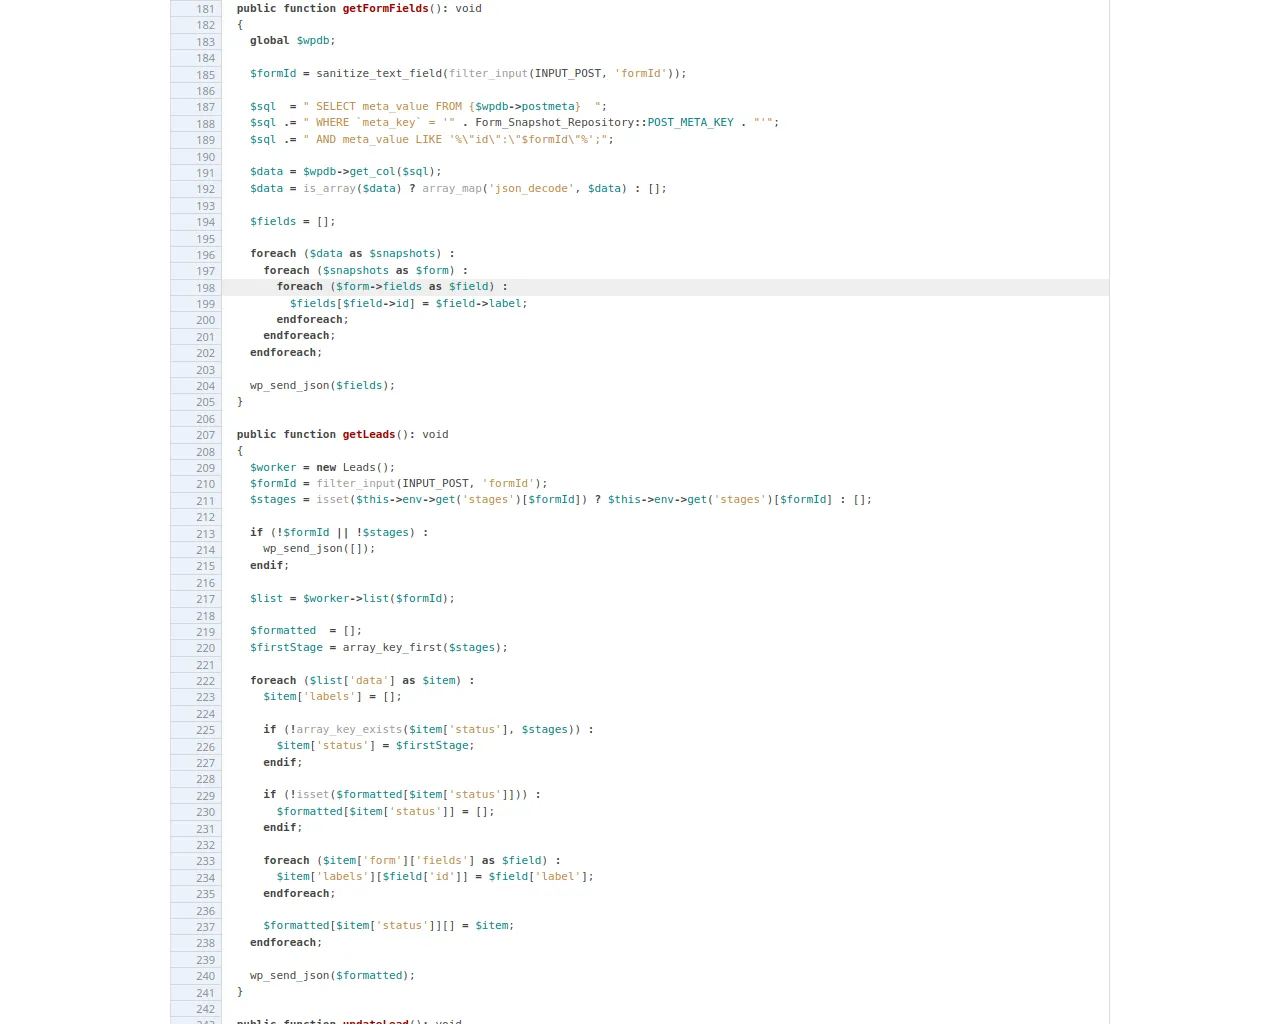Click wp_send_json($fields) call
Image resolution: width=1280 pixels, height=1024 pixels.
pyautogui.click(x=322, y=385)
